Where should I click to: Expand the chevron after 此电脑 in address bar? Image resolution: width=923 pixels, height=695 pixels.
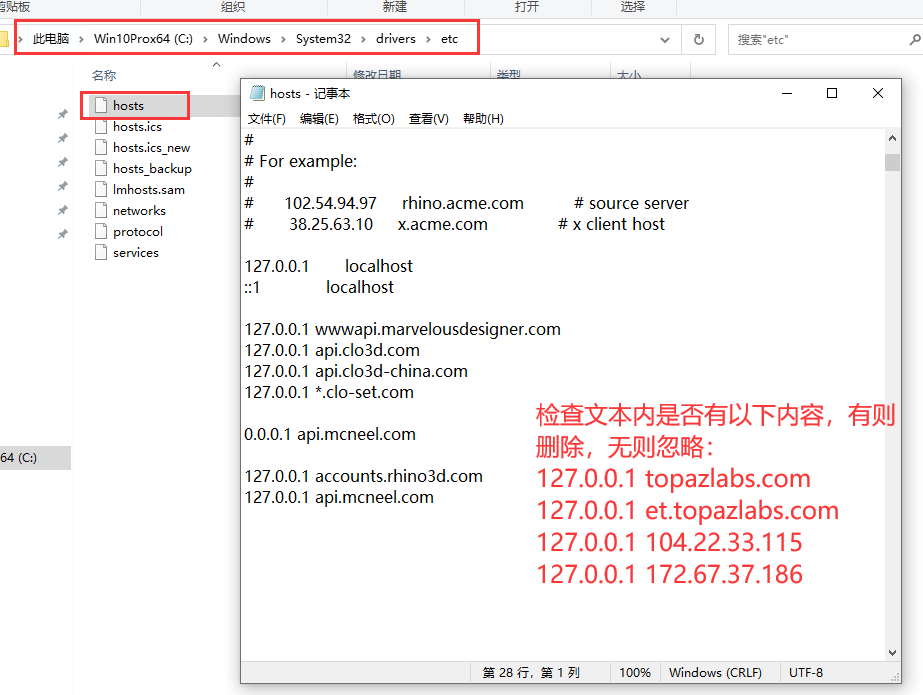coord(81,39)
